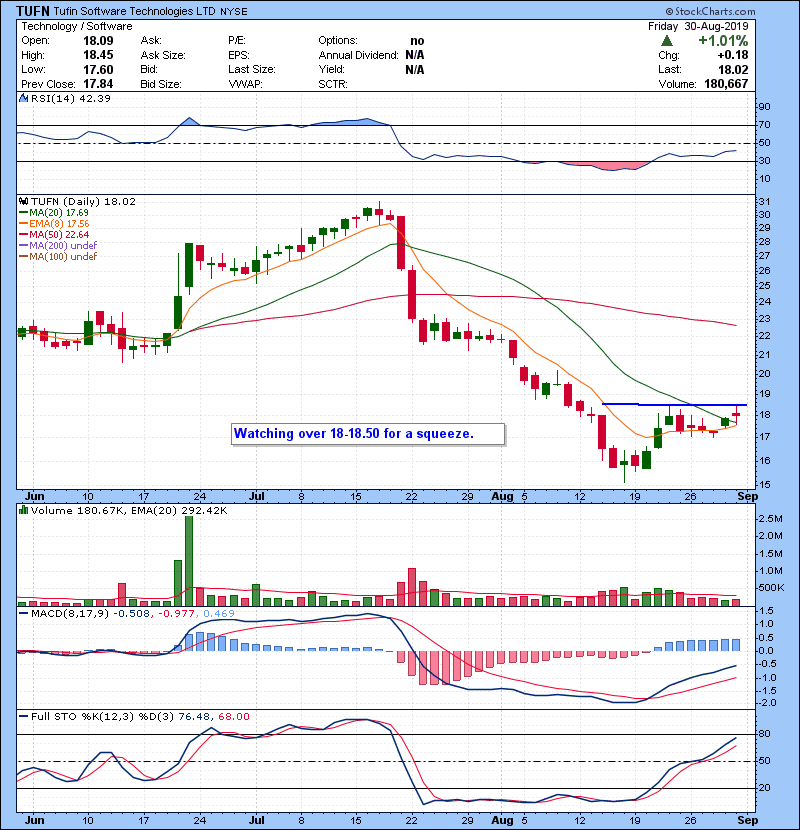Click the MA(100) undef legend text
The image size is (800, 830).
[63, 257]
